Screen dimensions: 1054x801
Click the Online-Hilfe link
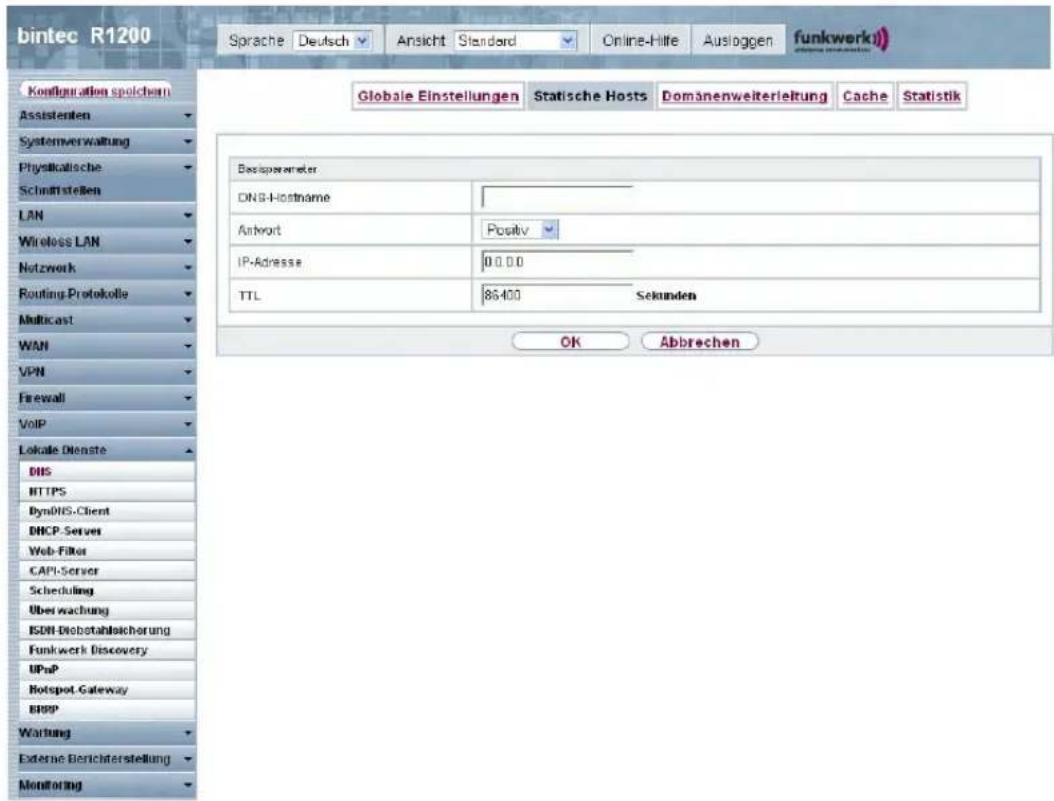[640, 40]
